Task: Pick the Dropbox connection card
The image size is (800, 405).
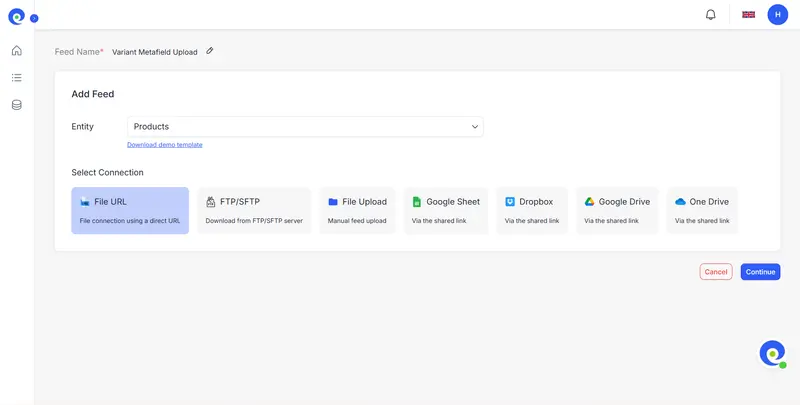Action: pyautogui.click(x=531, y=210)
